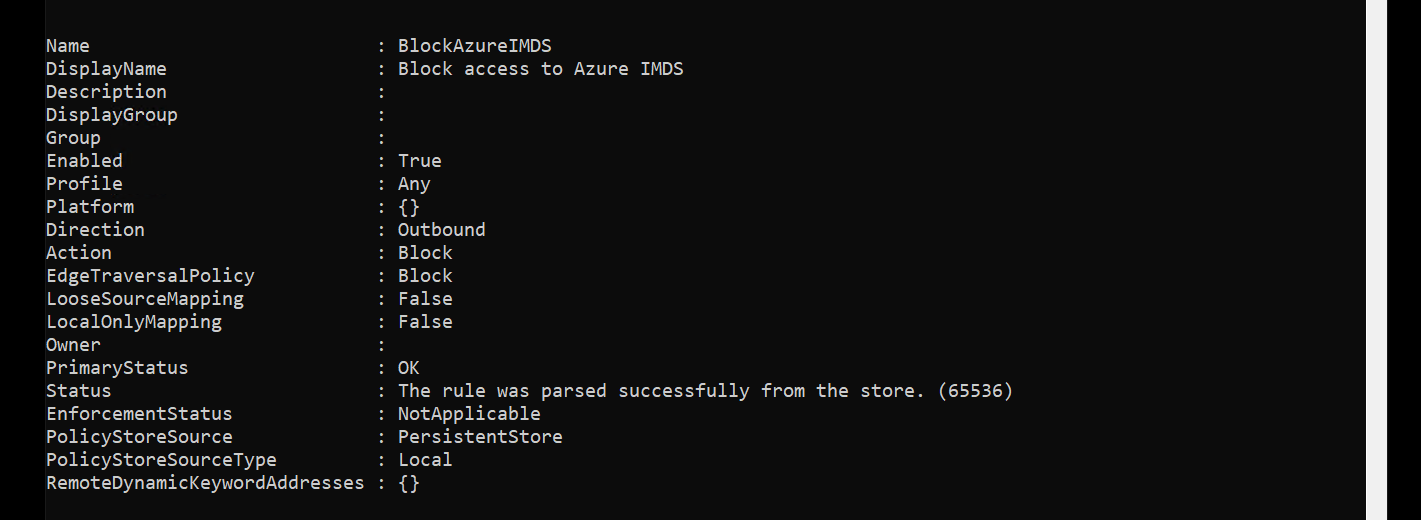The height and width of the screenshot is (520, 1421).
Task: Click the EnforcementStatus value NotApplicable
Action: (x=469, y=414)
